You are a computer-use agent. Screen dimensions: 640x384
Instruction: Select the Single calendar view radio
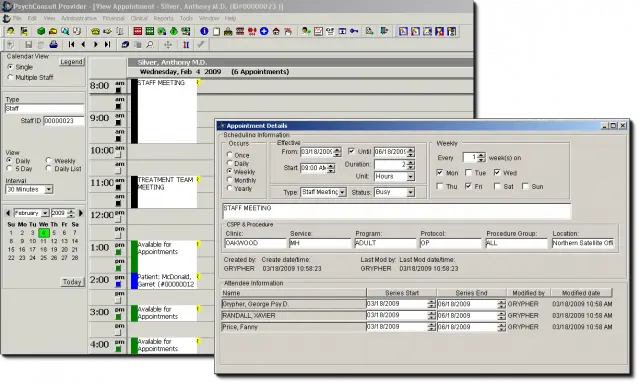point(11,67)
